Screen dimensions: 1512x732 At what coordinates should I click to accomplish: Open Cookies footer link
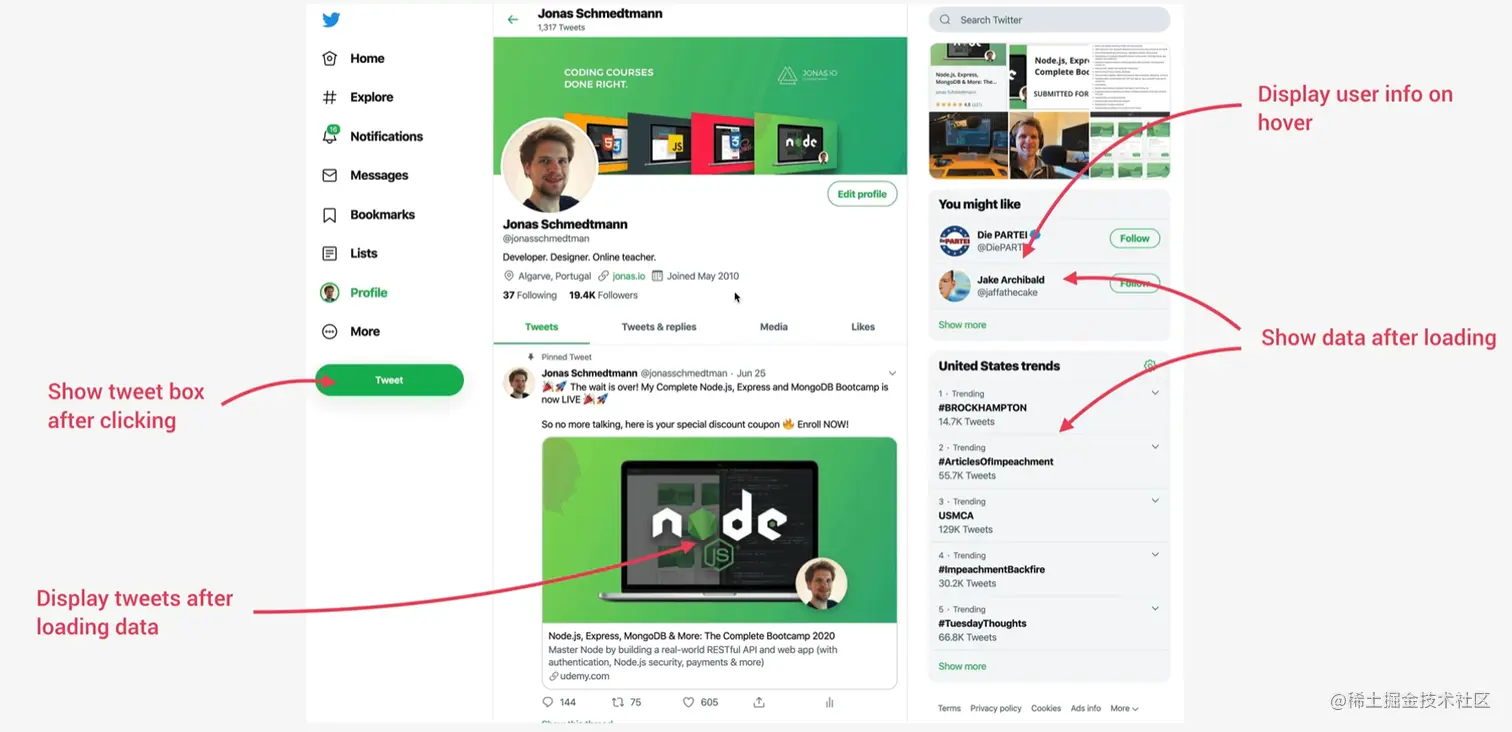[1046, 709]
